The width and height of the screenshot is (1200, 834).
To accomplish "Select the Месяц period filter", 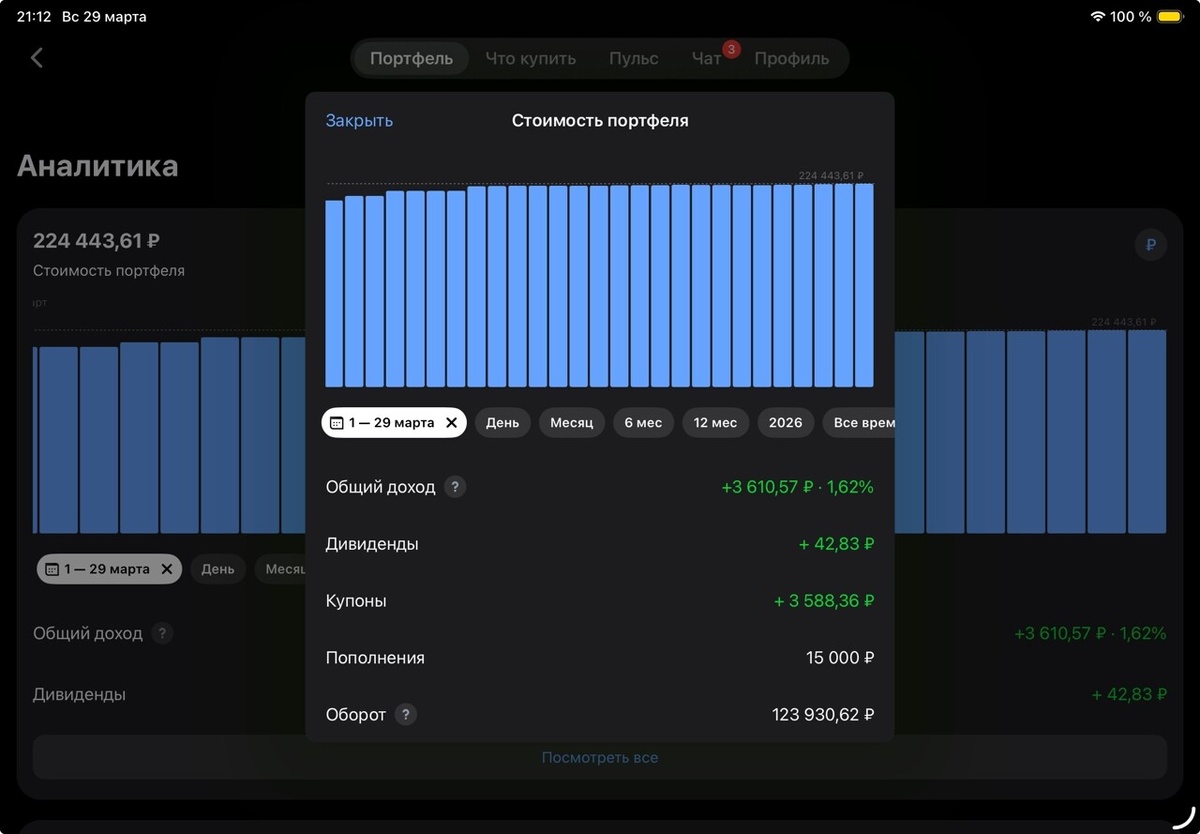I will pos(571,422).
